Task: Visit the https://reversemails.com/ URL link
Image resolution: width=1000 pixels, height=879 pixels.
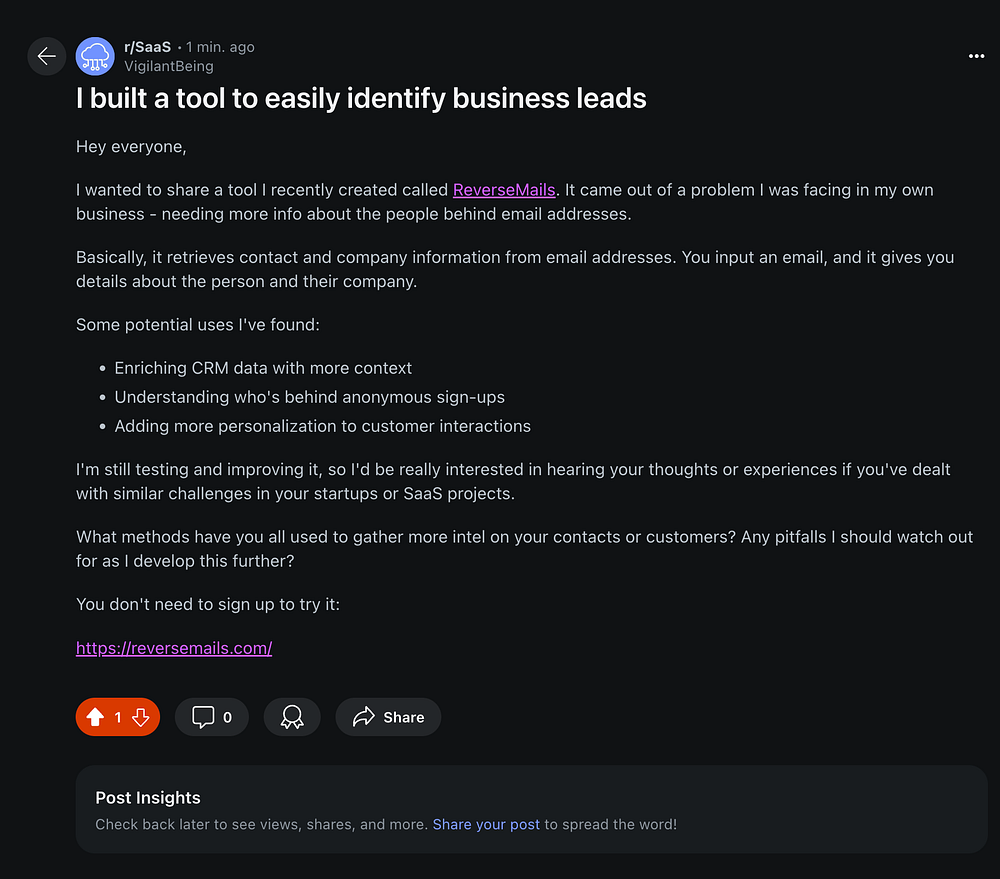Action: point(174,648)
